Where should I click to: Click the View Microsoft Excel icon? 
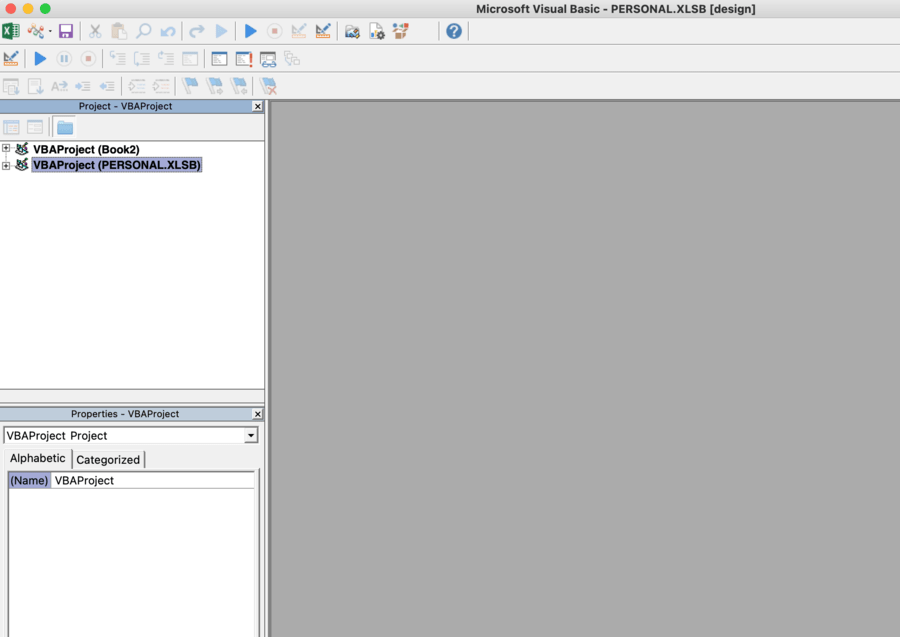[11, 31]
